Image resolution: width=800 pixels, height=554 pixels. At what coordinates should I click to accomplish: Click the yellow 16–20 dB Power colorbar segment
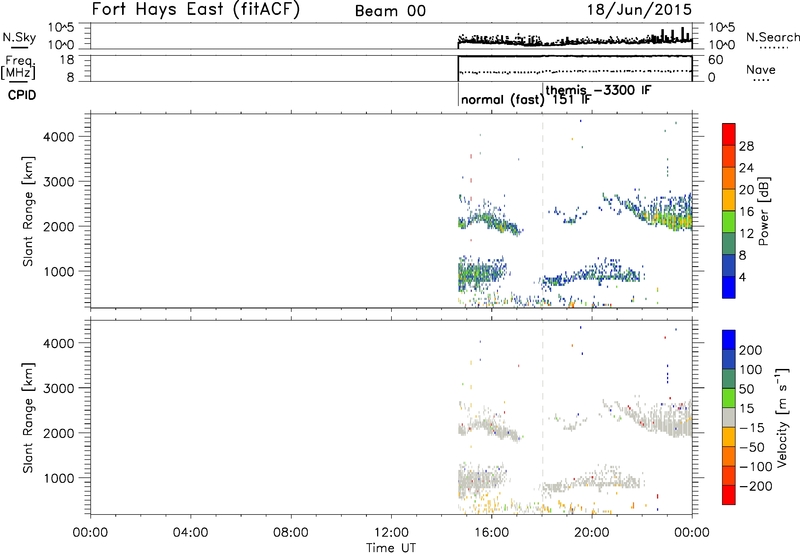pos(729,199)
